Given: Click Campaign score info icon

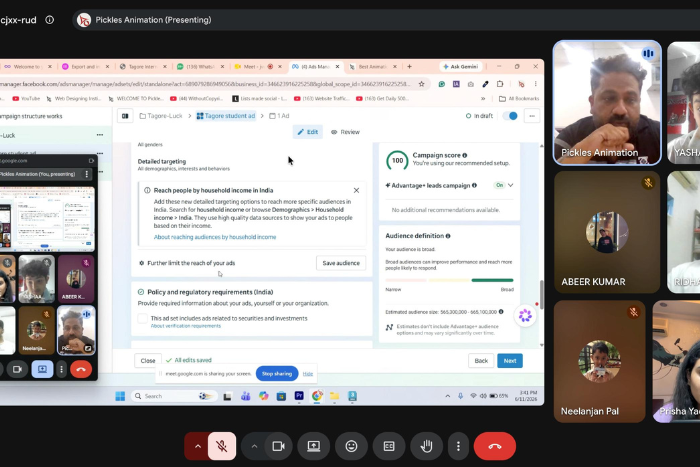Looking at the screenshot, I should point(465,155).
